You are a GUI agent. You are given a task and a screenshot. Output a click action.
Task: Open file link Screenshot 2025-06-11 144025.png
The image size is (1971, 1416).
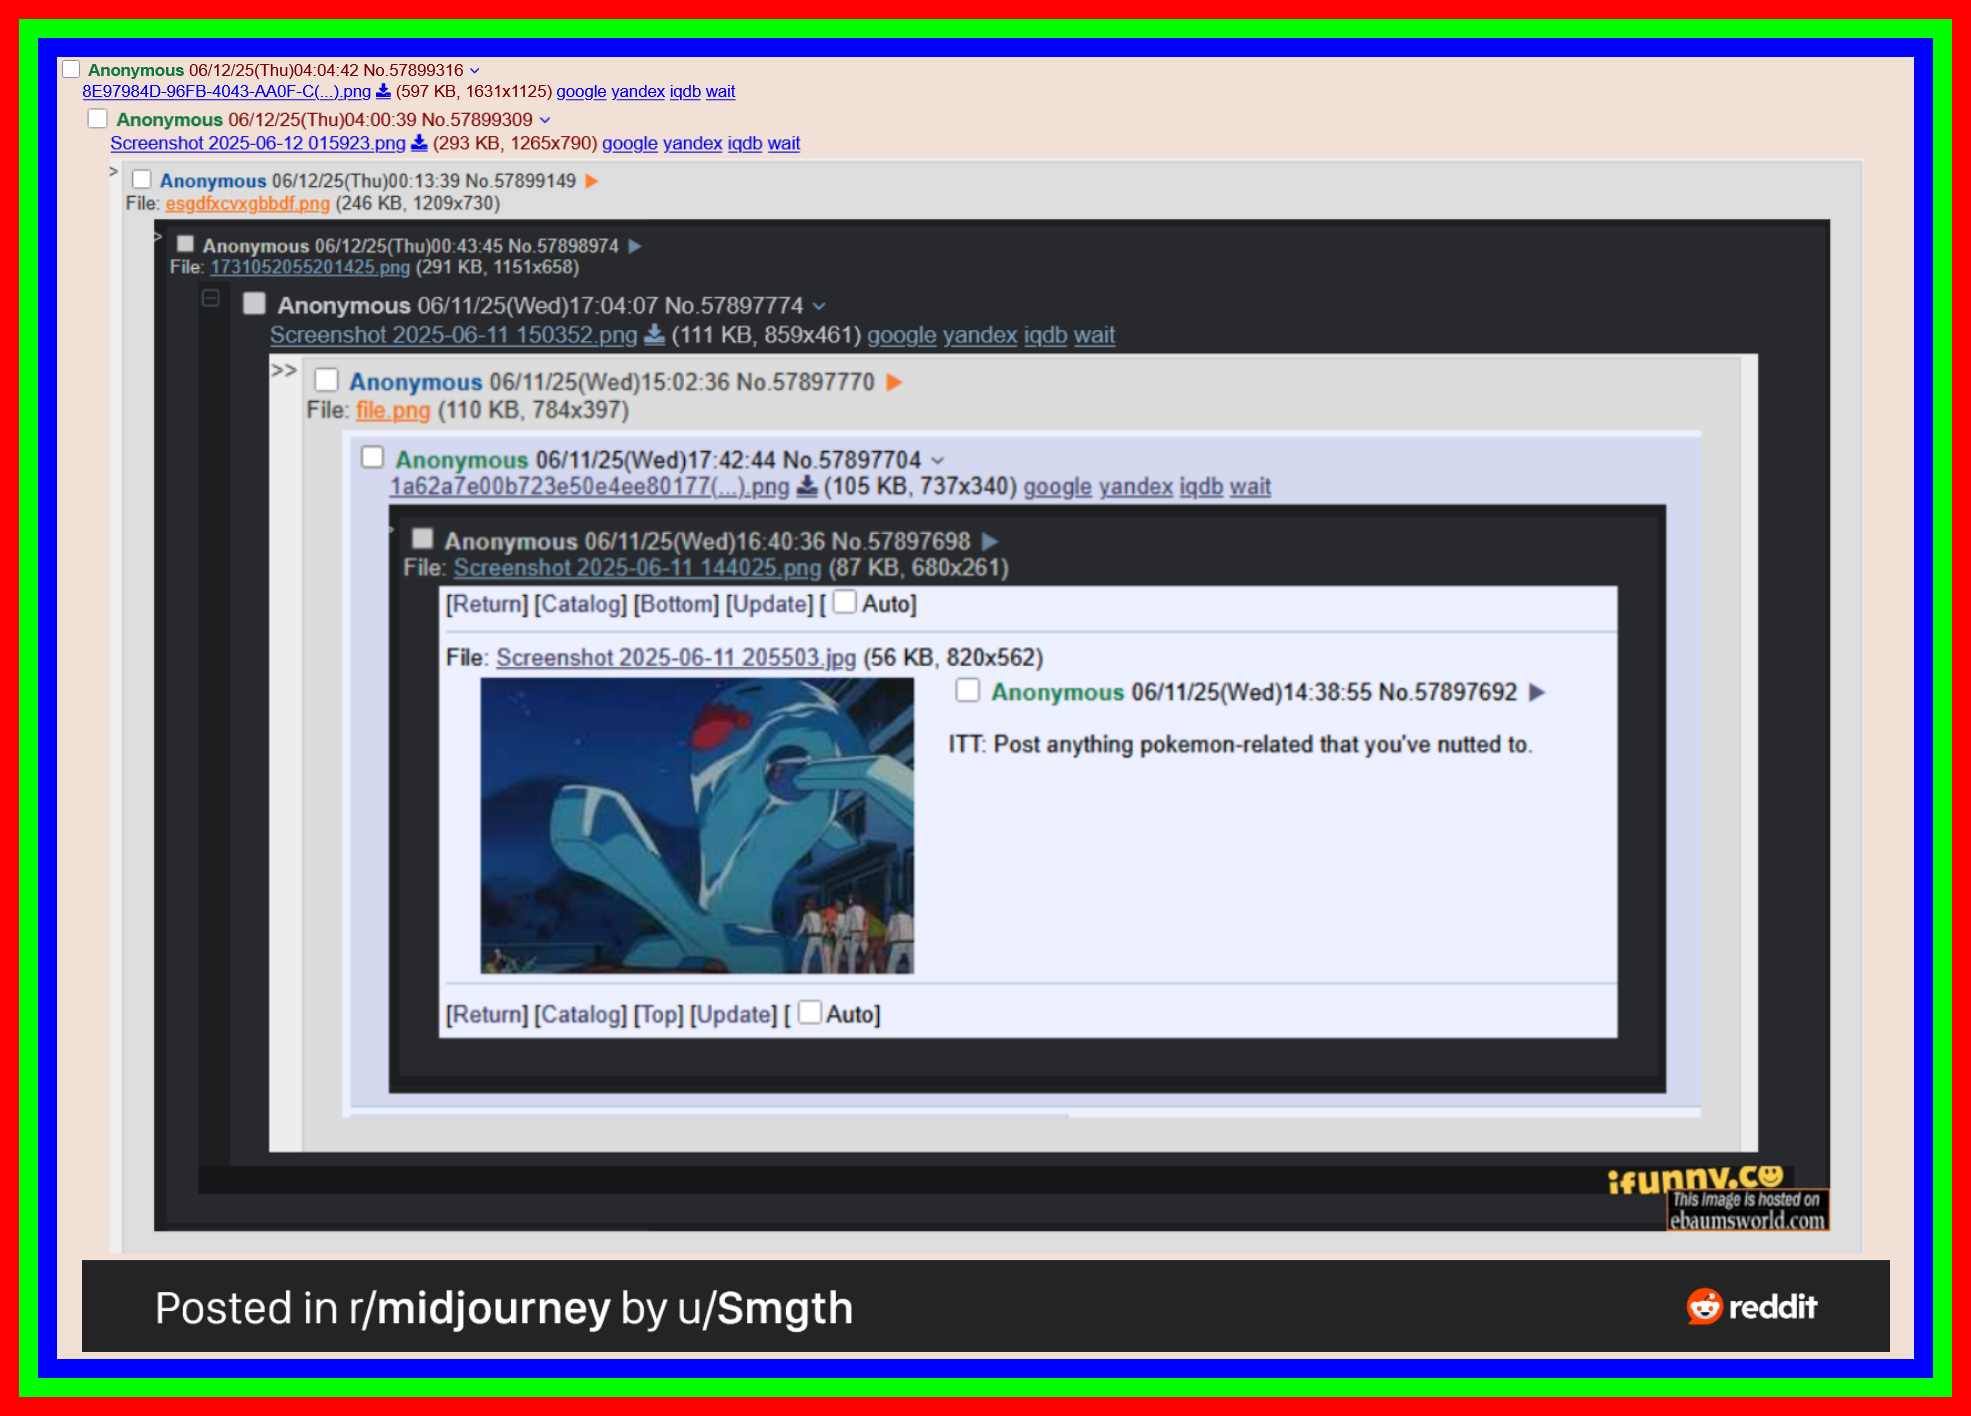coord(637,568)
